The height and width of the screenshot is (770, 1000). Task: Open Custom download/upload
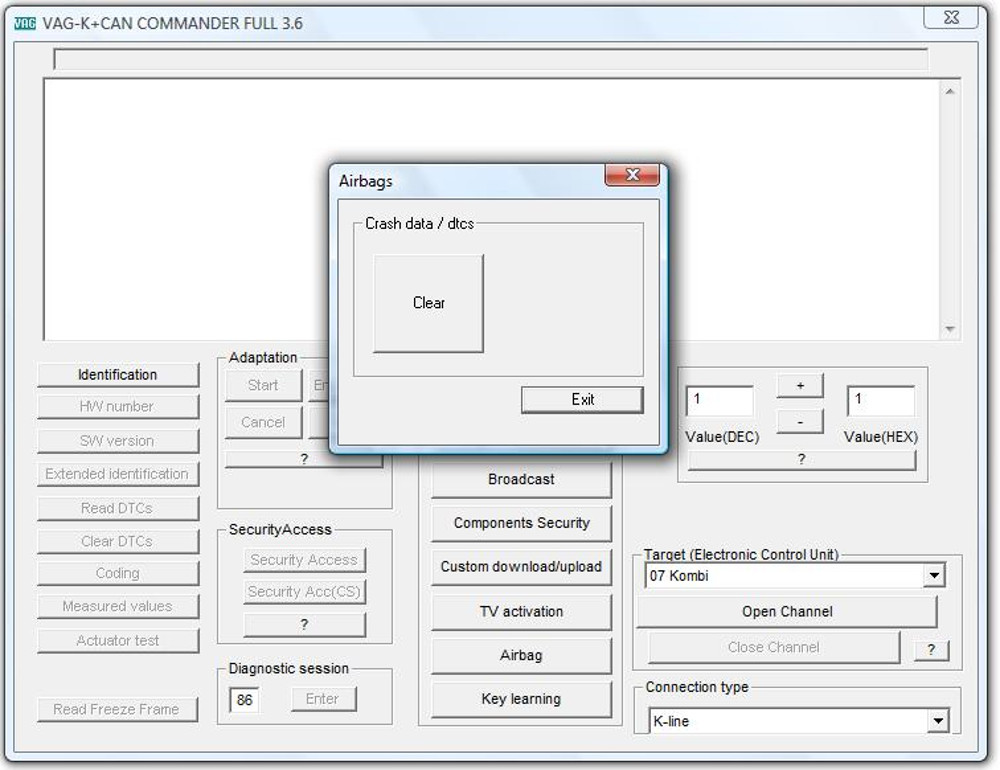click(x=521, y=566)
